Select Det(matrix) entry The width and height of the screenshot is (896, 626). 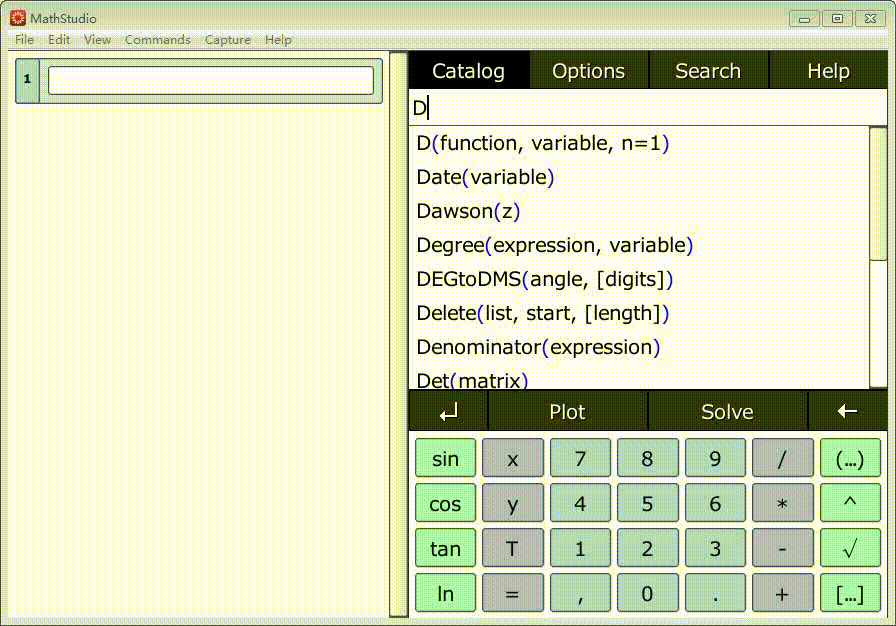pos(639,378)
